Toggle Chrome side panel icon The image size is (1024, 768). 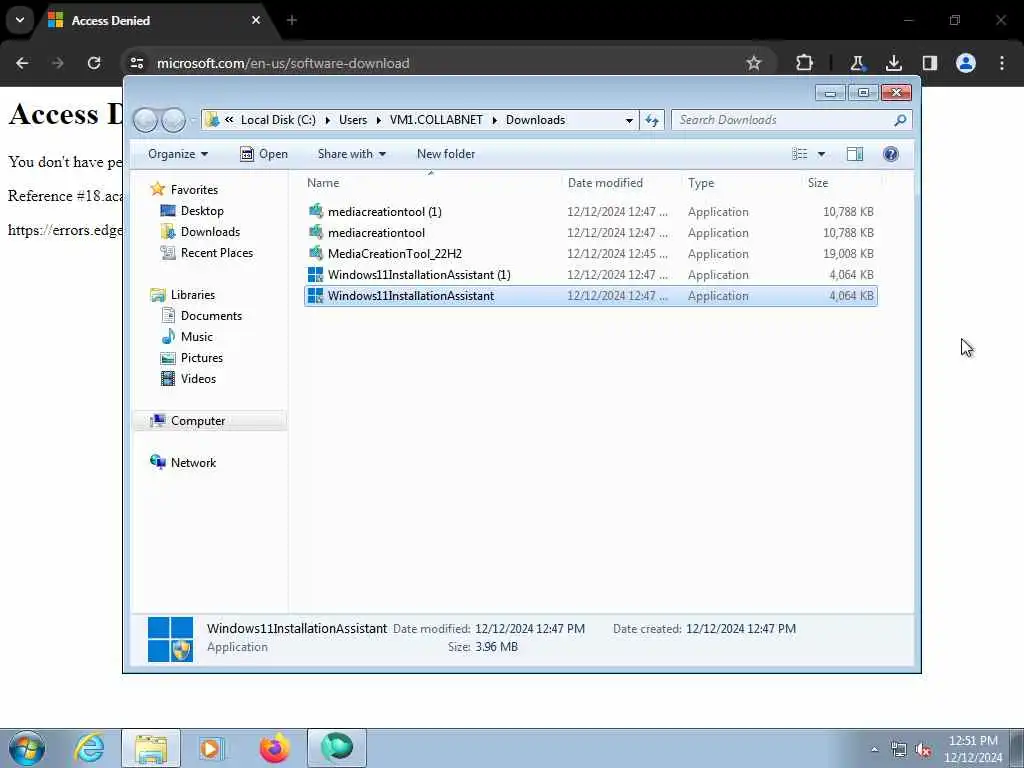coord(929,63)
